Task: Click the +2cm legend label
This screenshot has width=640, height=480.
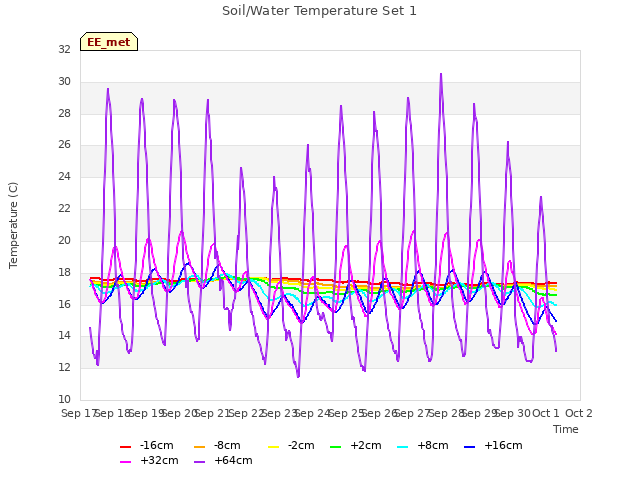Action: [x=366, y=445]
